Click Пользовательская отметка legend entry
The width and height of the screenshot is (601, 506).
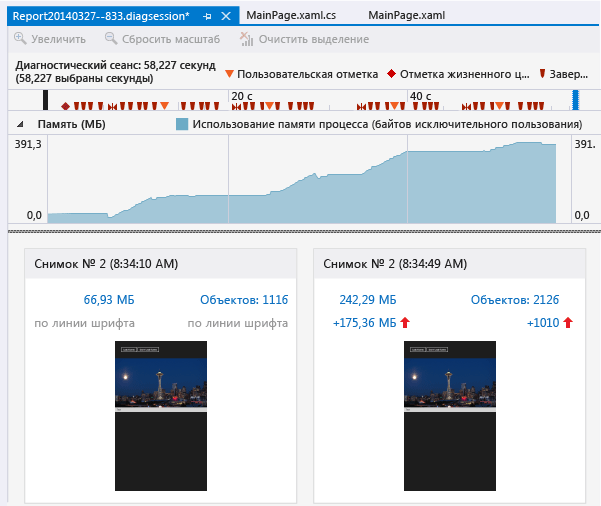pyautogui.click(x=302, y=74)
